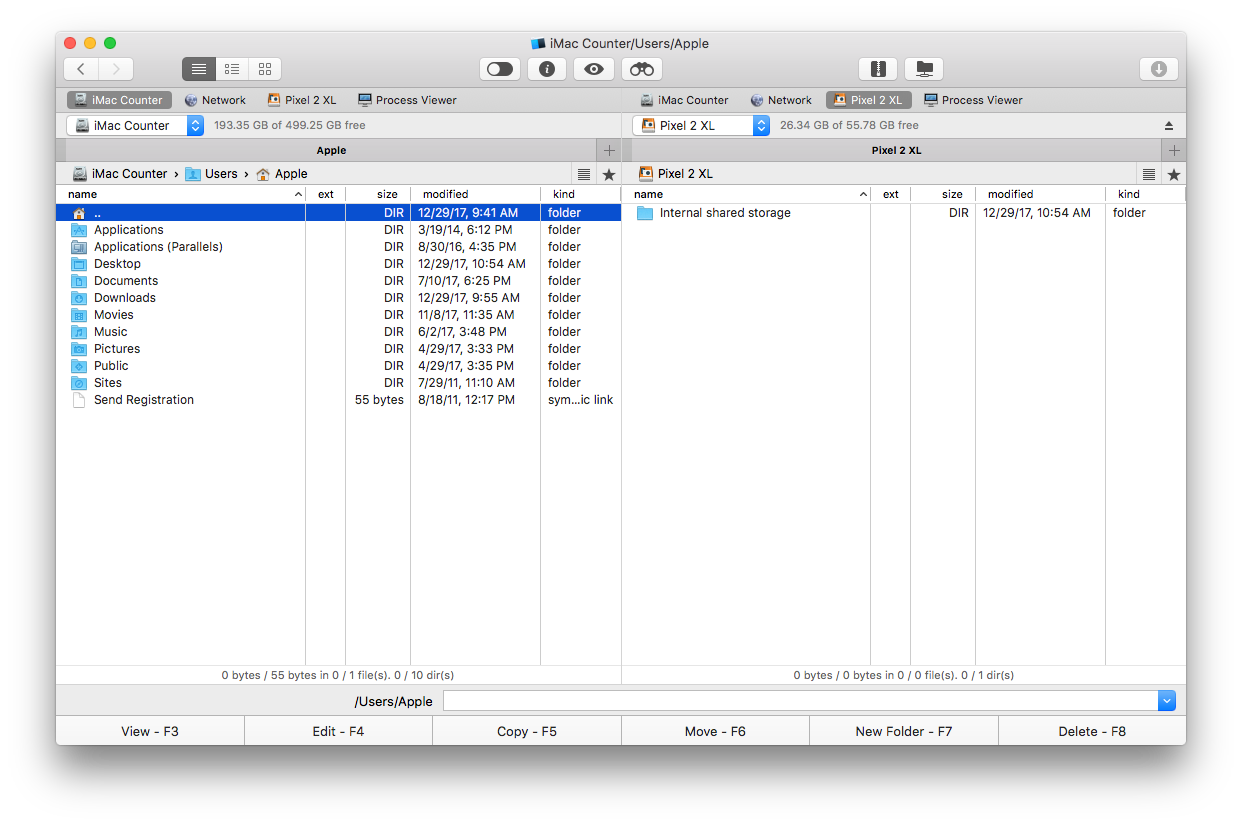The height and width of the screenshot is (825, 1242).
Task: Eject Pixel 2 XL with the eject icon
Action: 1167,125
